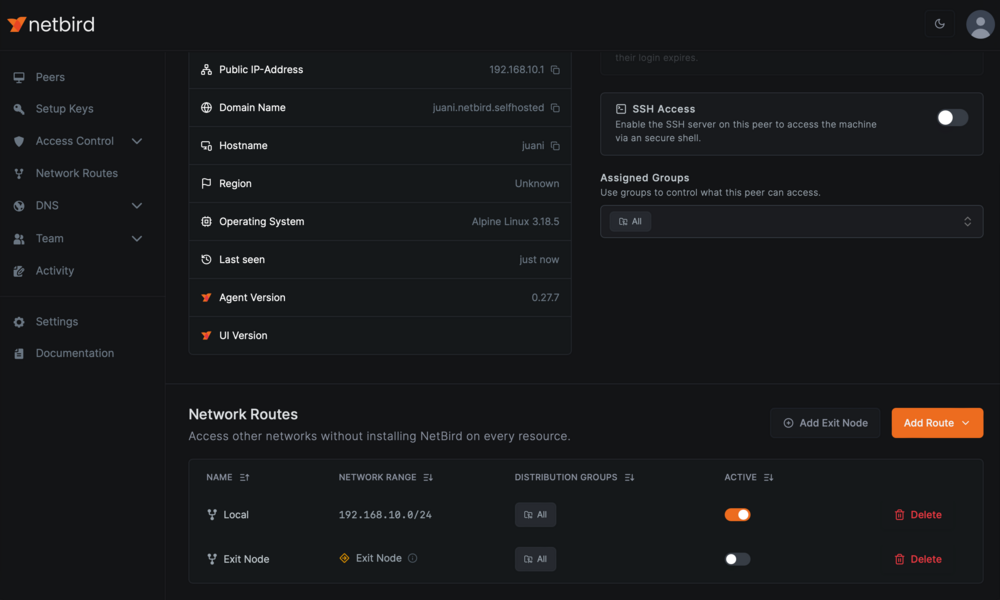Show info icon next to Exit Node range
Screen dimensions: 1000x600
(x=413, y=558)
